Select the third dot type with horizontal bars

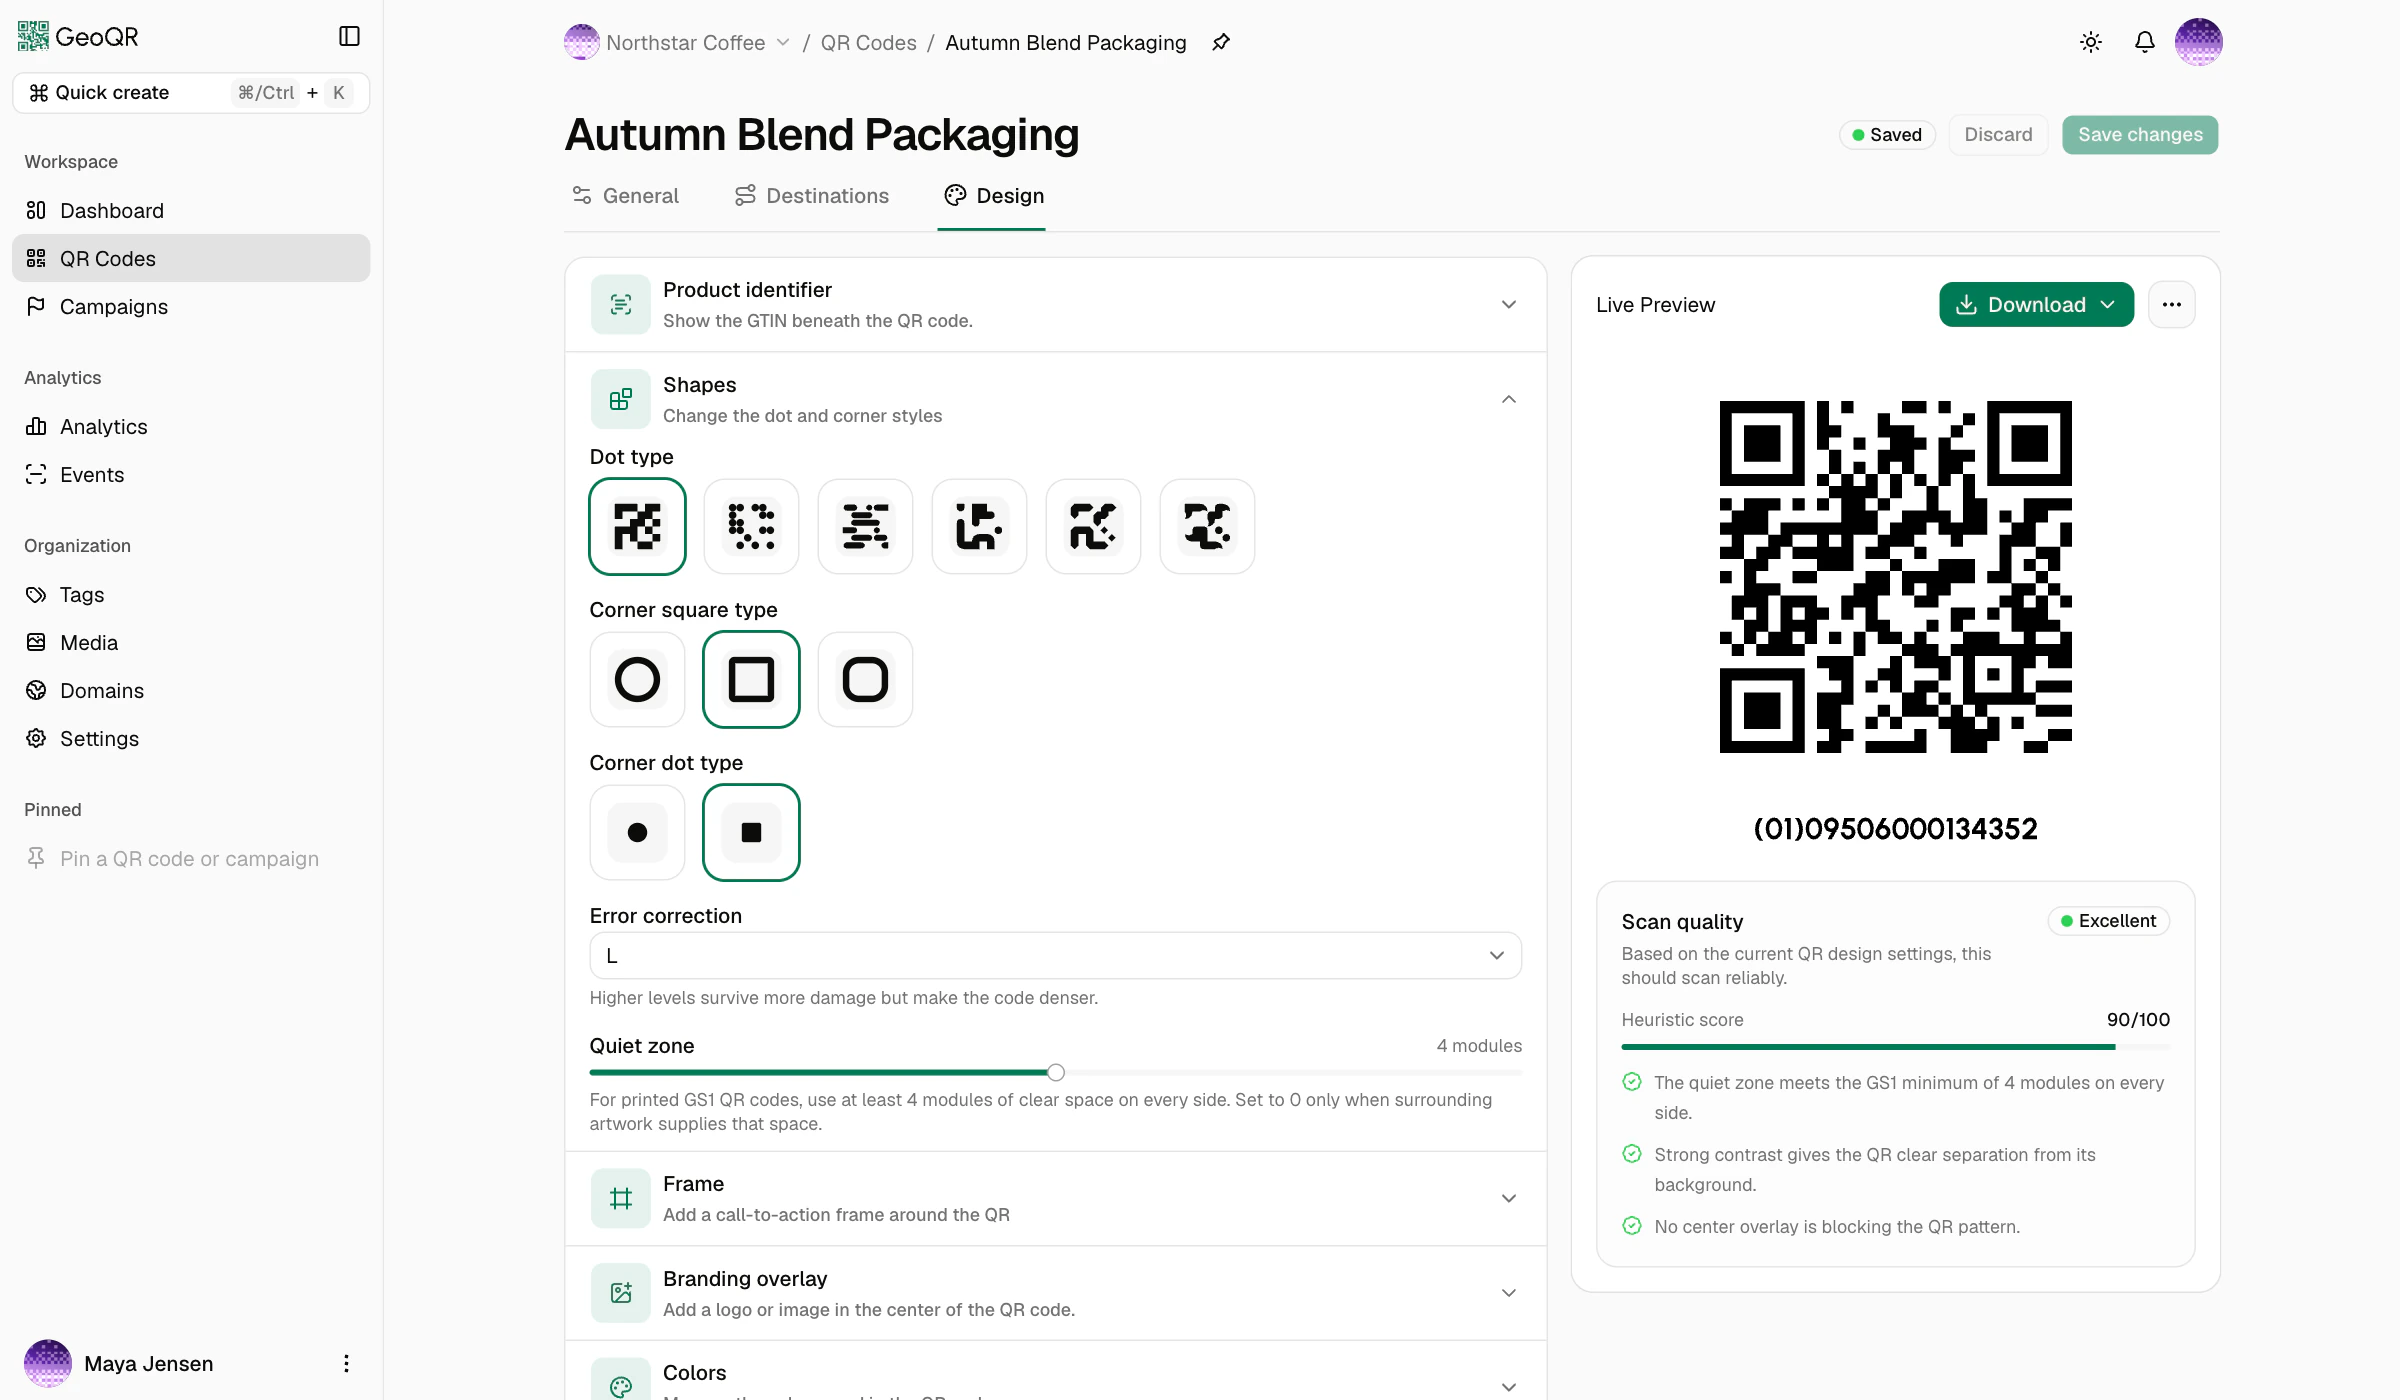[x=865, y=526]
